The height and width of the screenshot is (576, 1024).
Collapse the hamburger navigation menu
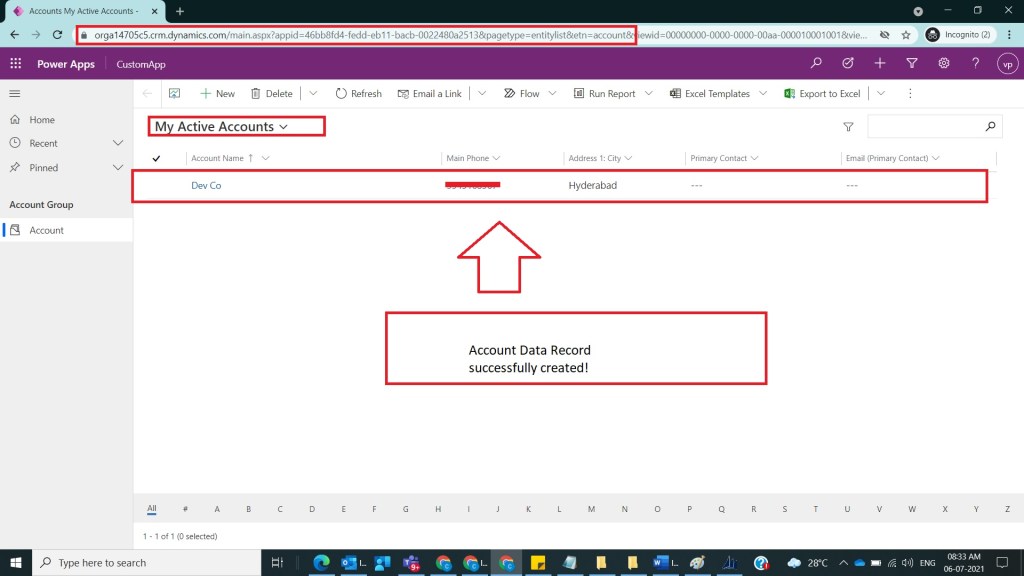pos(15,93)
